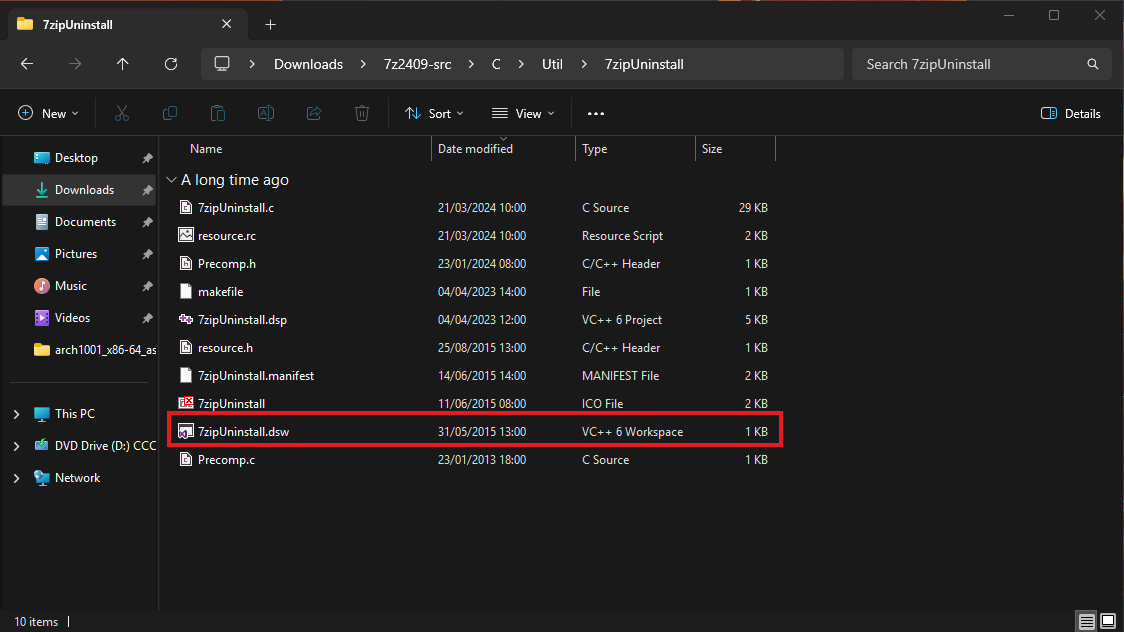Delete the selected file with trash icon
The image size is (1124, 632).
361,113
